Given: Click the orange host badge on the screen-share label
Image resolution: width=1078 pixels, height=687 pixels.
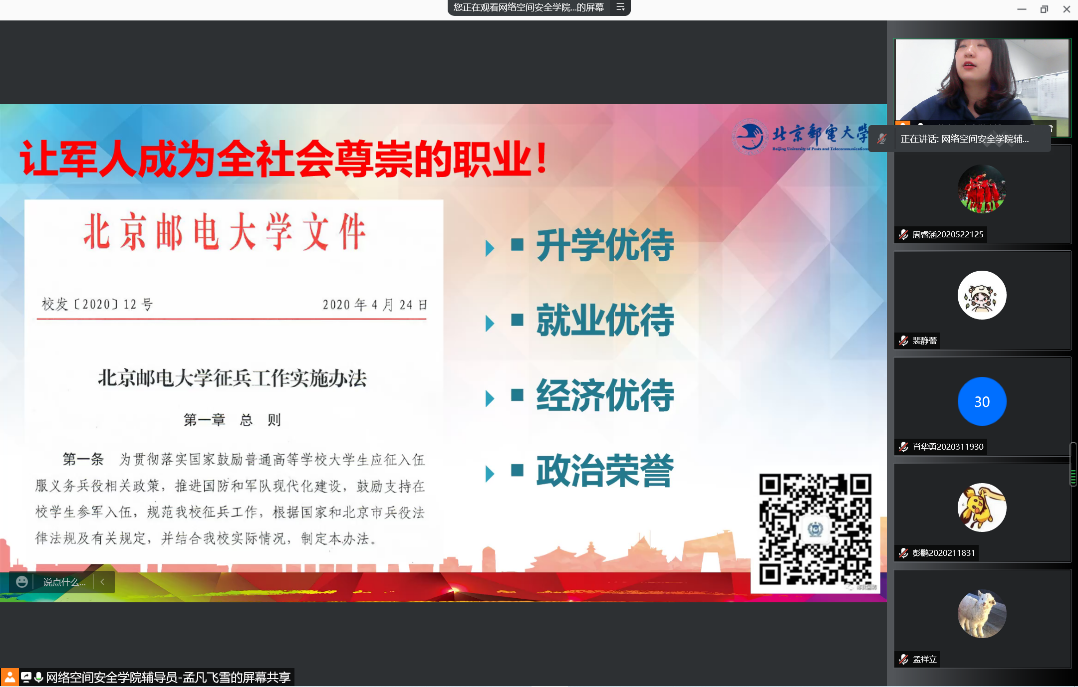Looking at the screenshot, I should [x=9, y=677].
